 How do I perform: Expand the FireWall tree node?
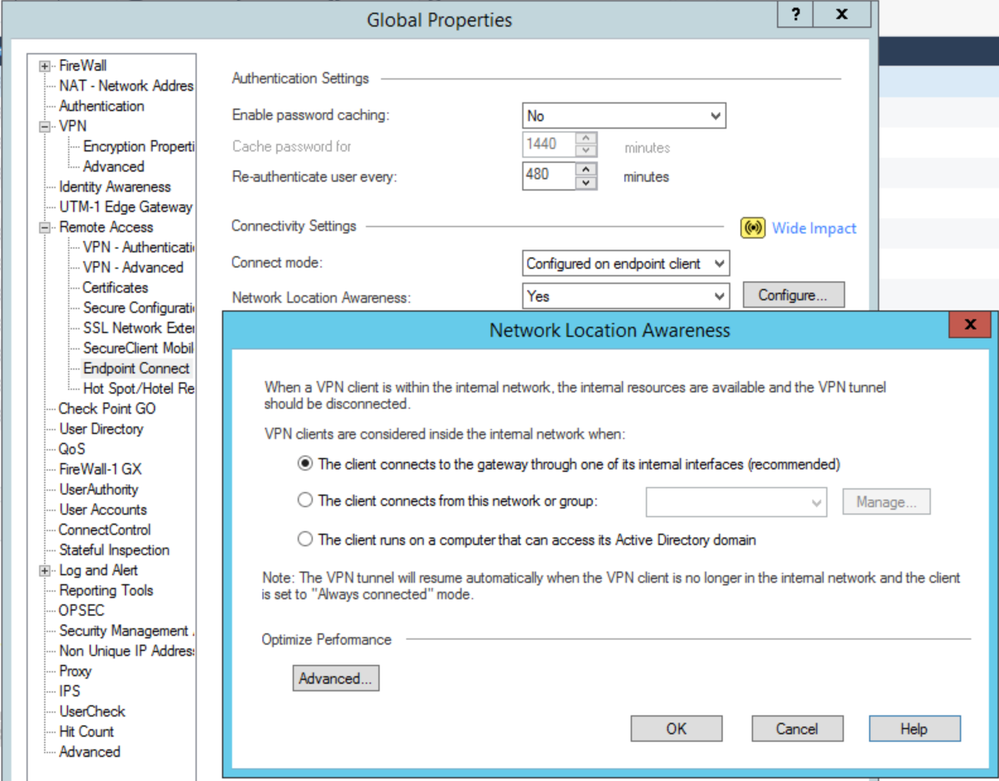(x=45, y=66)
